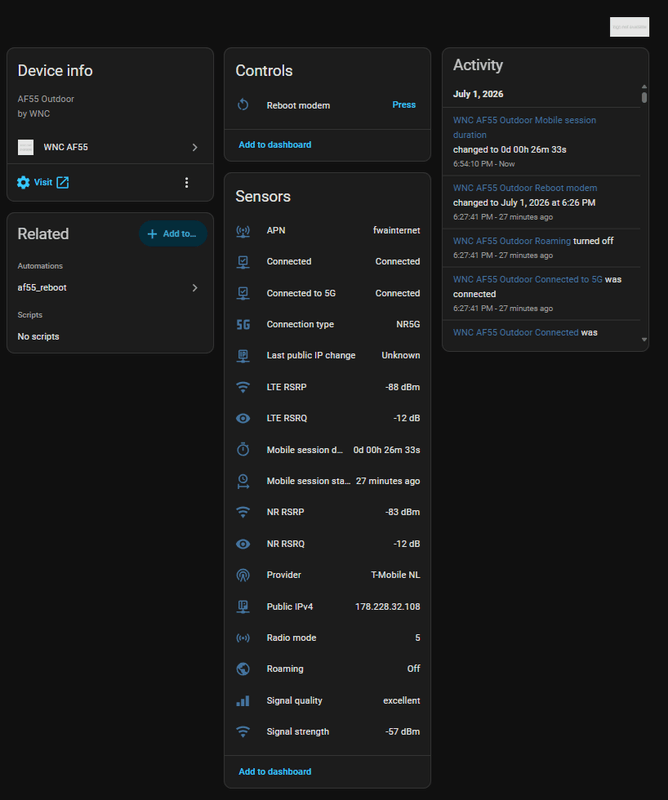Screen dimensions: 668x800
Task: Open the three-dot device menu
Action: [x=186, y=183]
